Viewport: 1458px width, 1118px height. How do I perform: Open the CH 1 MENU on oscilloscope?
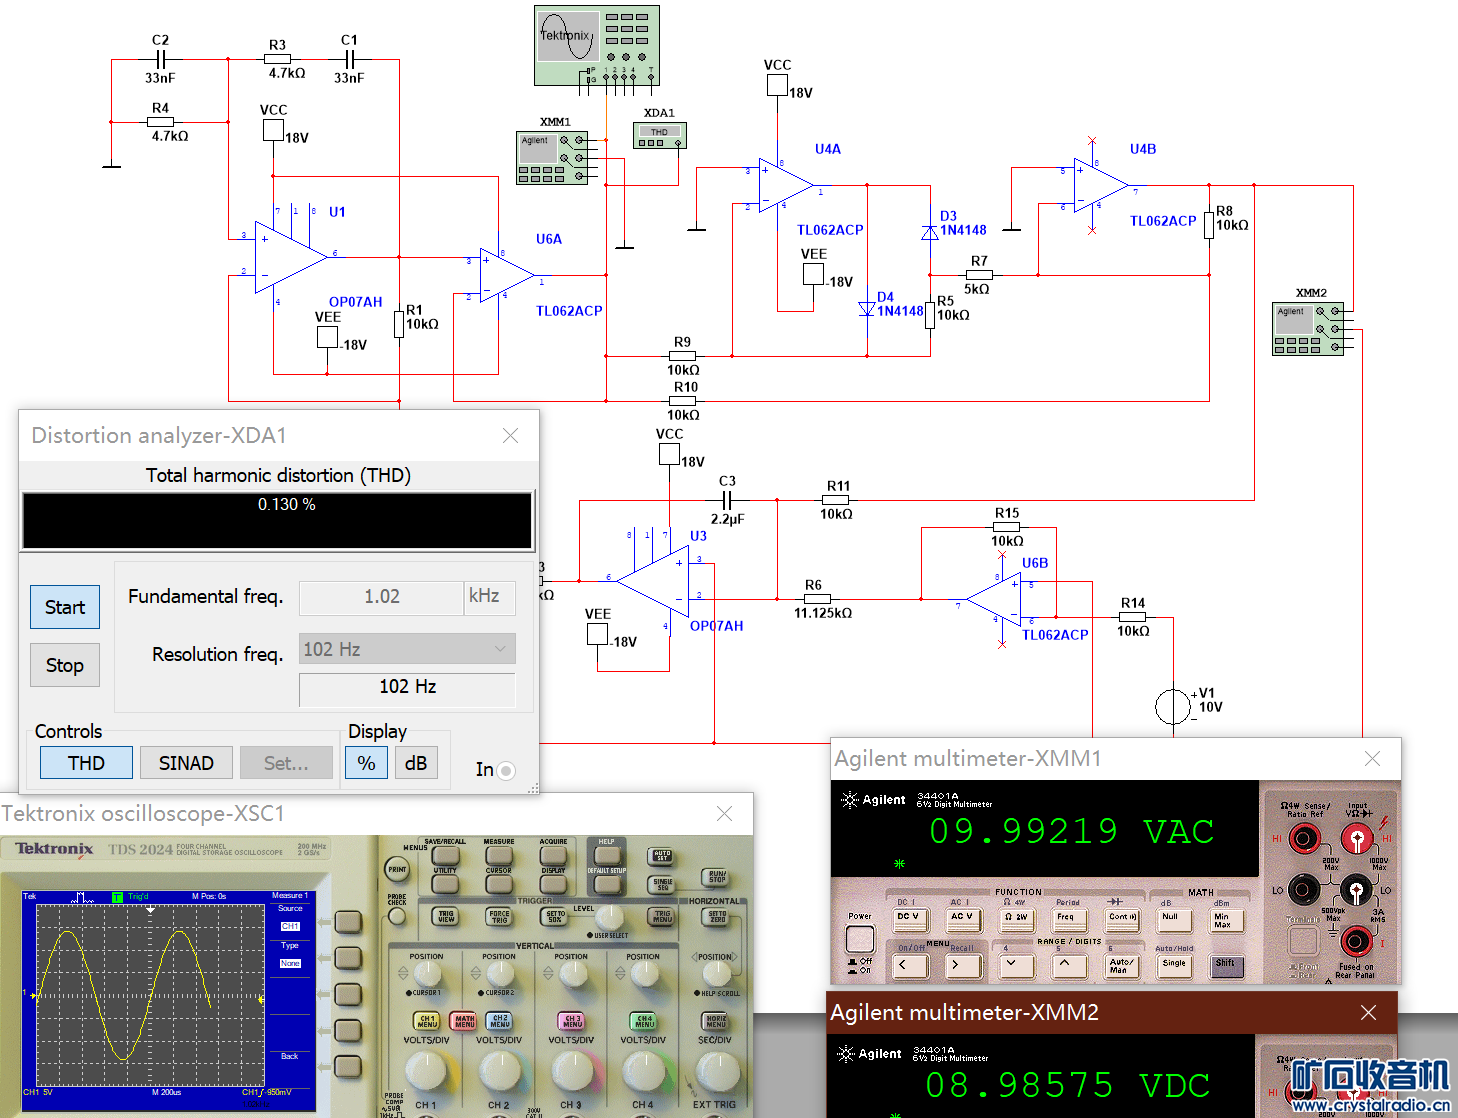tap(427, 1021)
